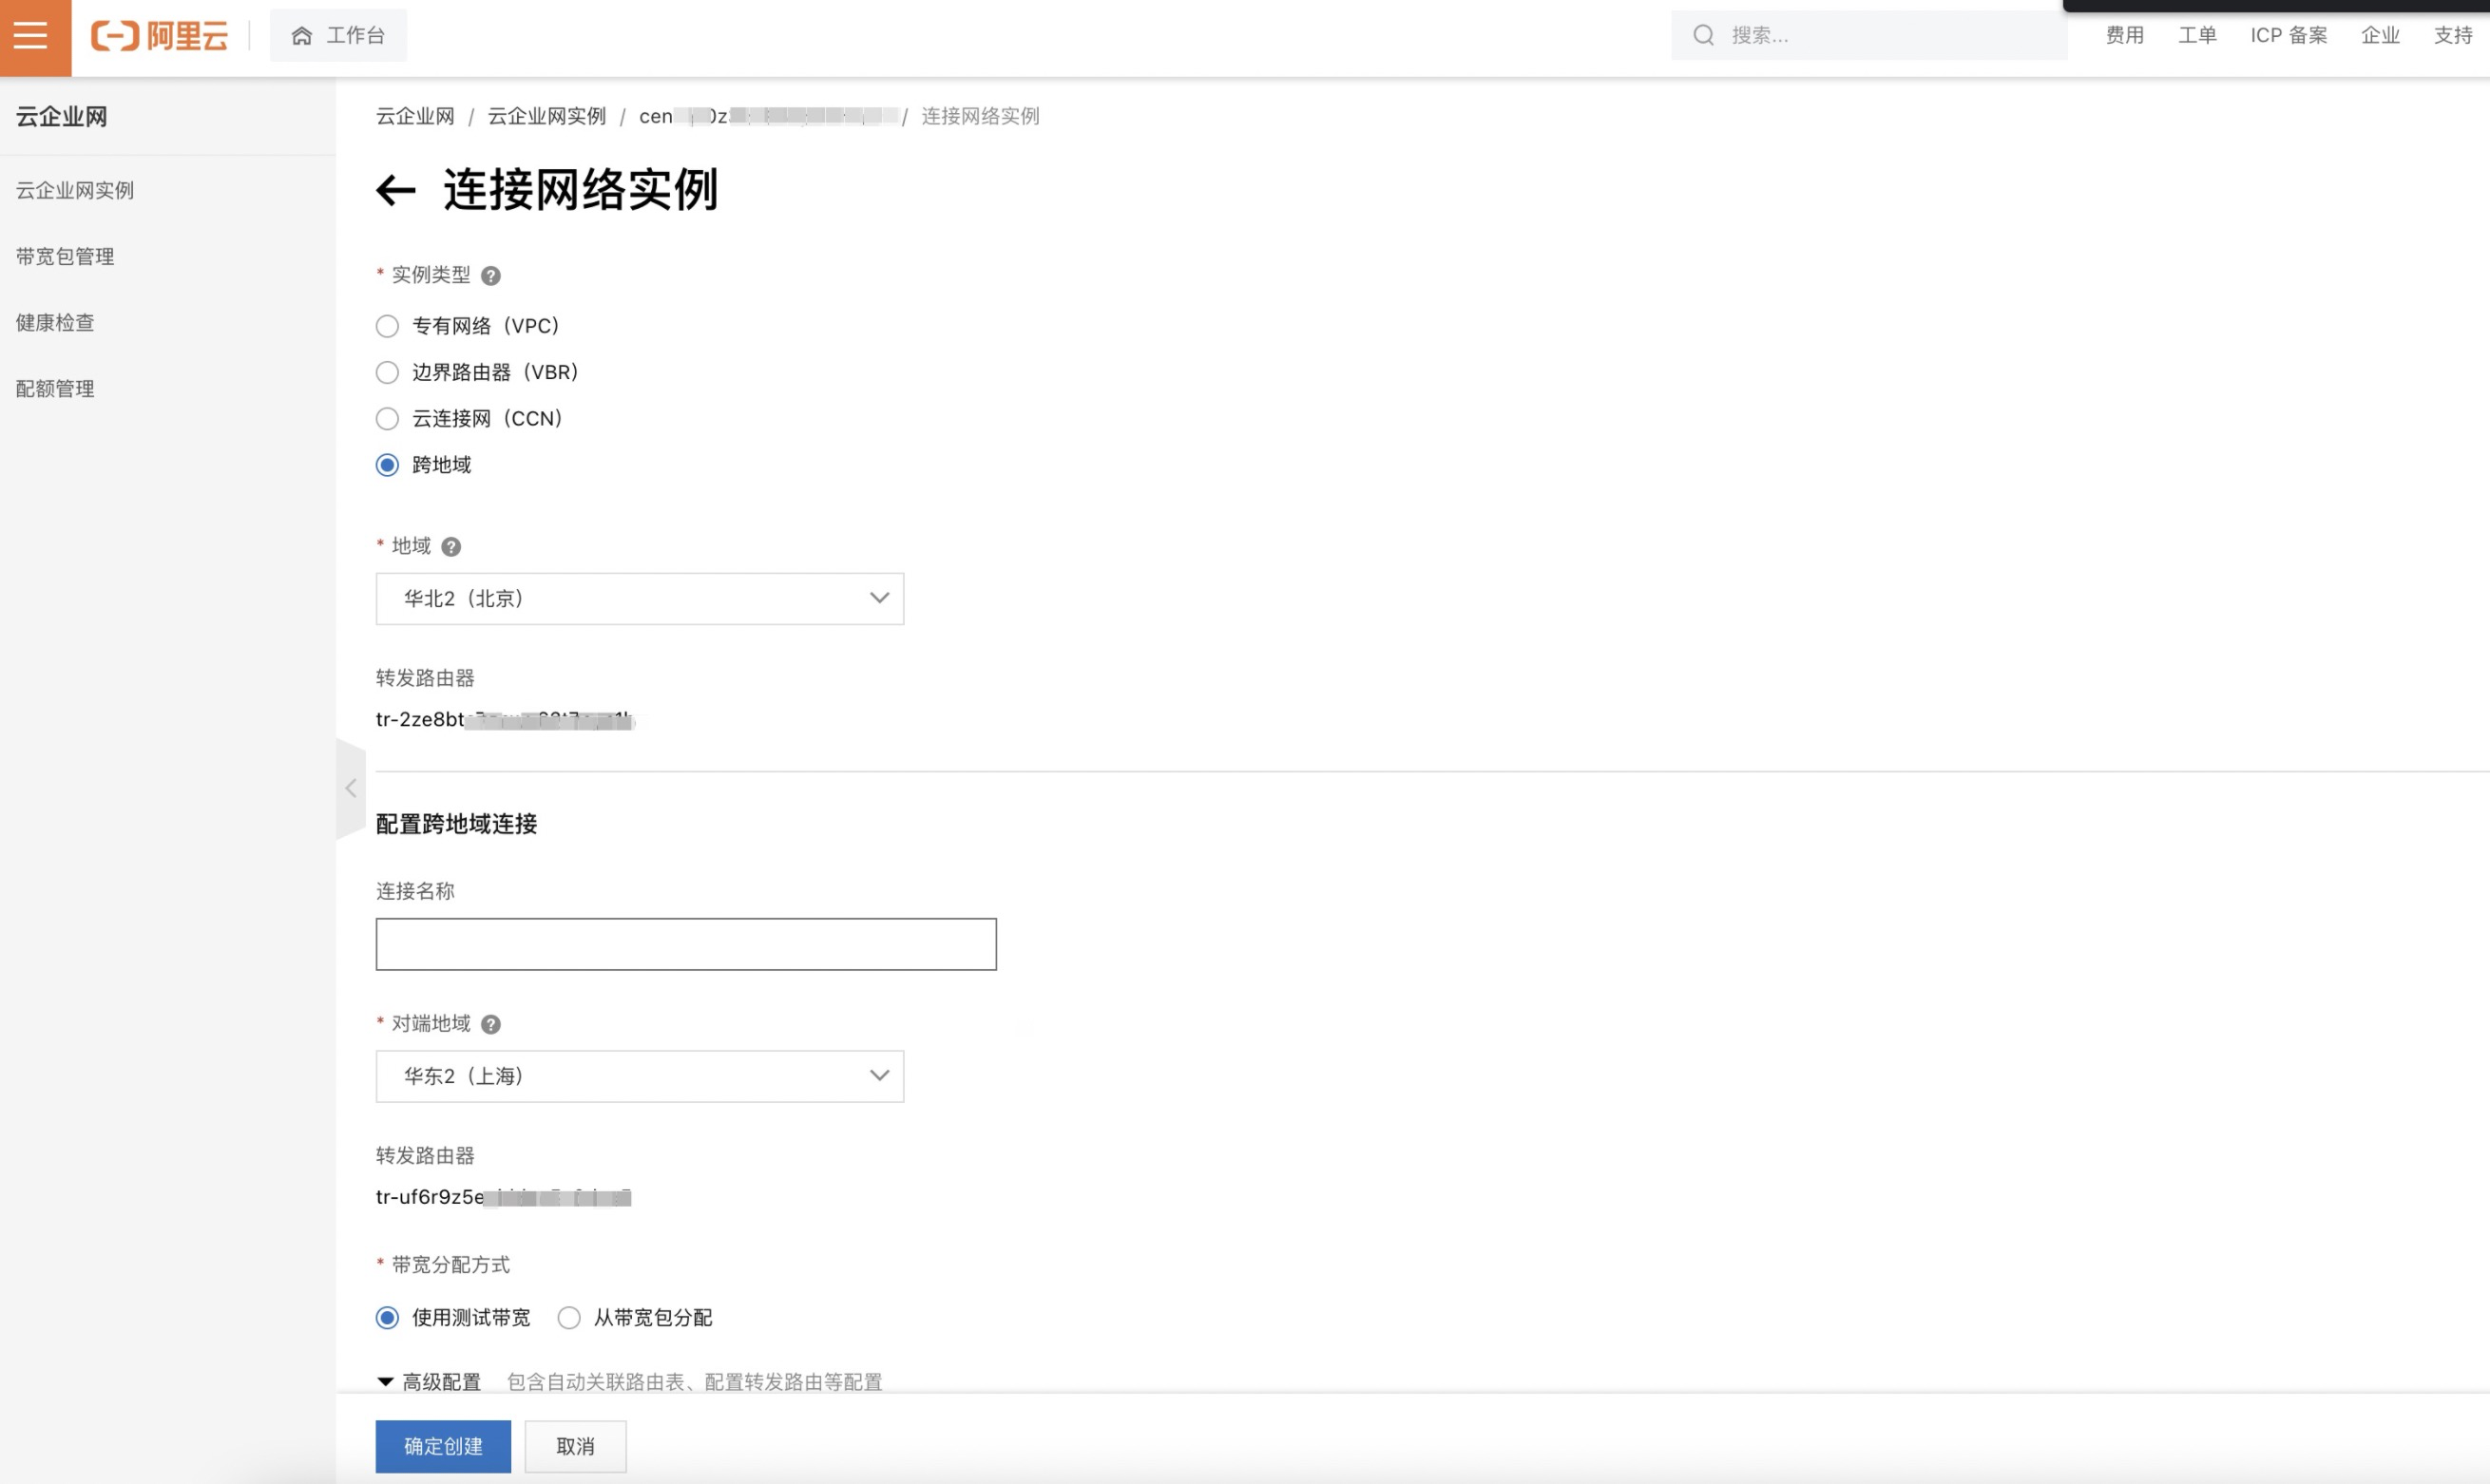Click help icon next to 实例类型
Image resolution: width=2490 pixels, height=1484 pixels.
coord(490,276)
